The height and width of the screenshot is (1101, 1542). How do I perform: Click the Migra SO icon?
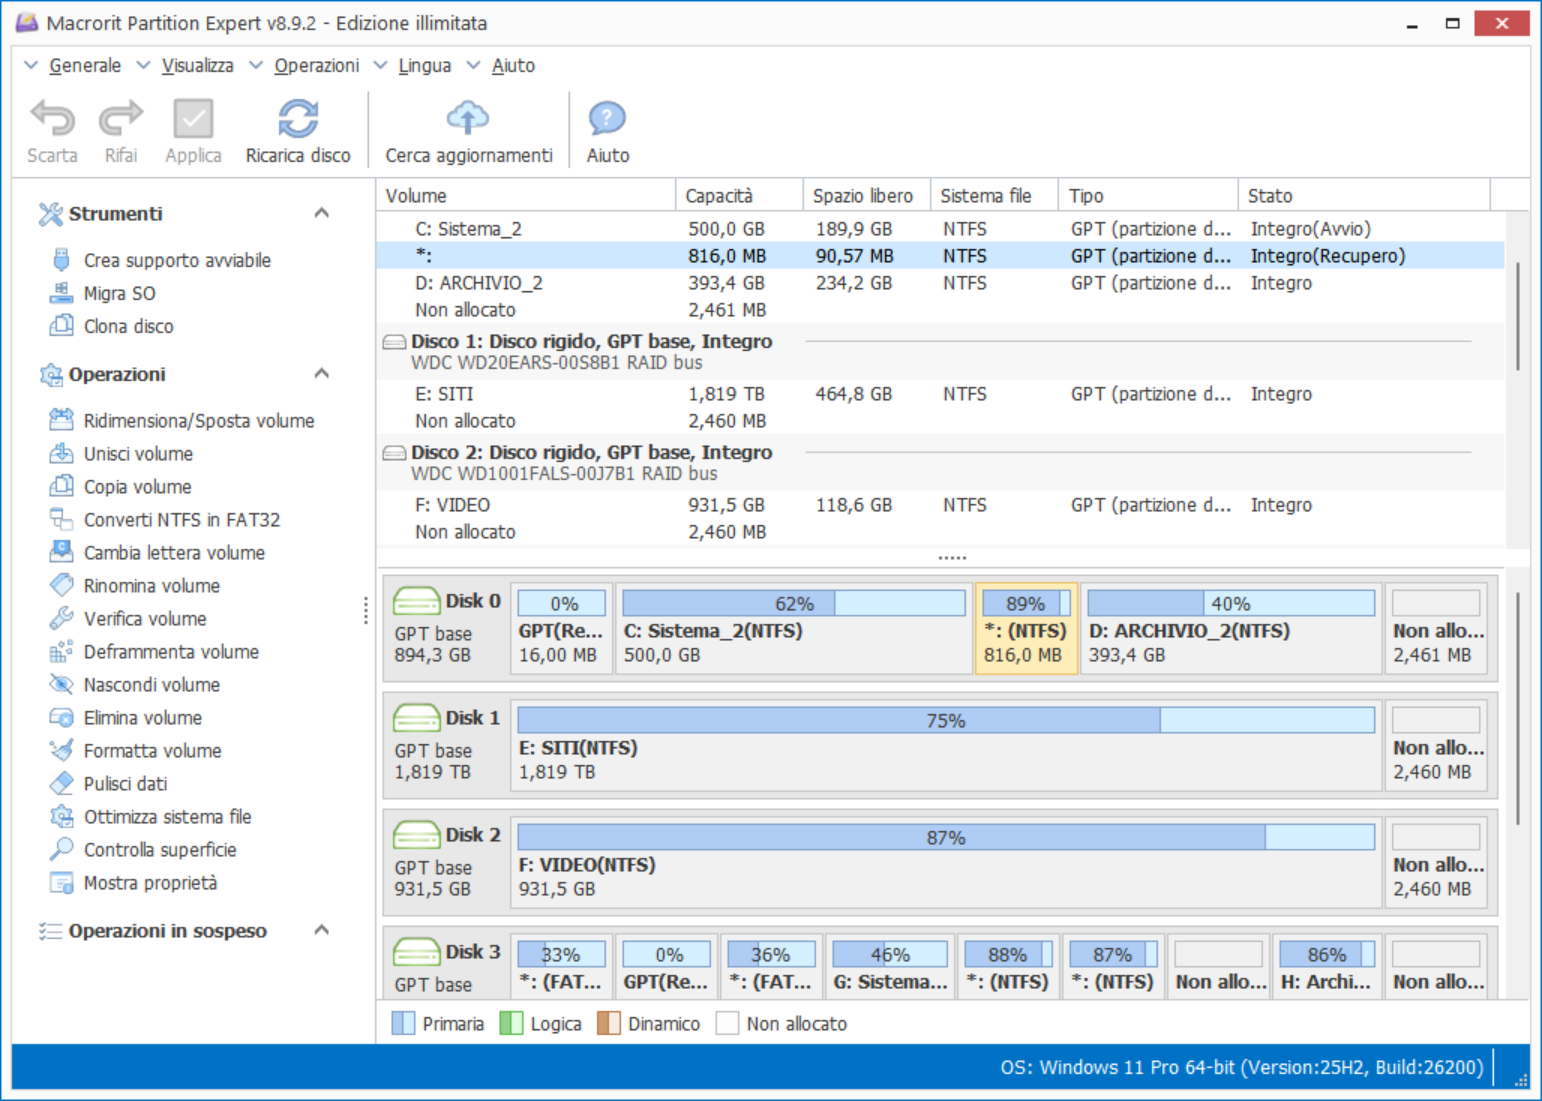[x=61, y=293]
